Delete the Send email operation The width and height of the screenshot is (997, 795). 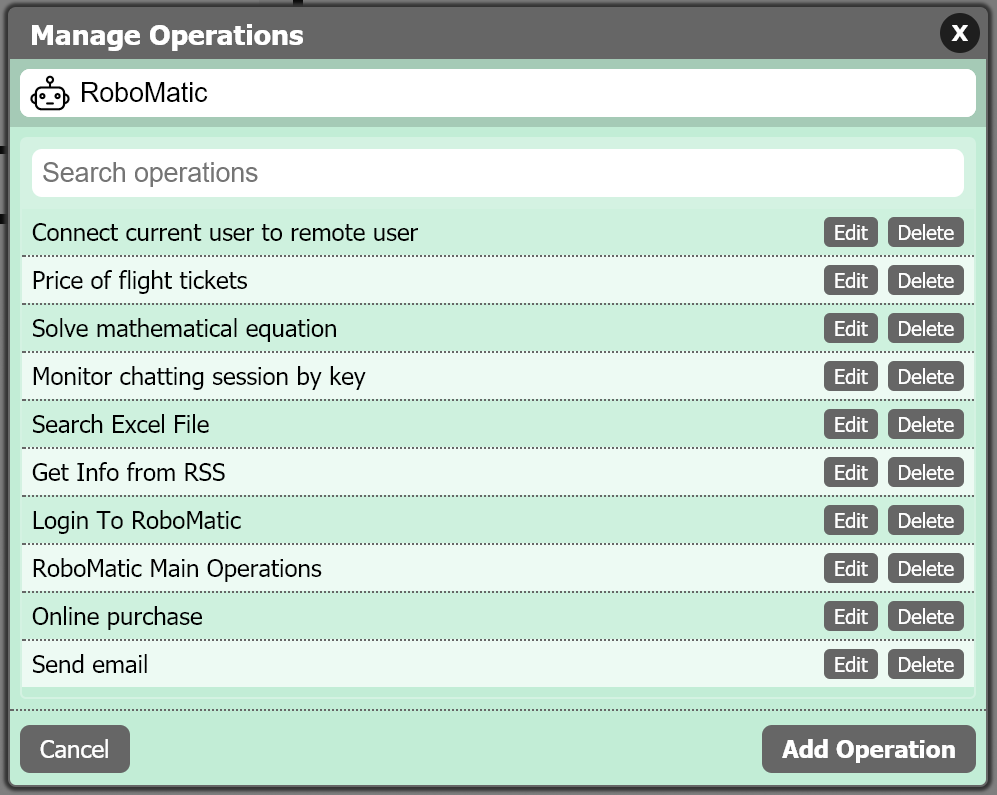(925, 665)
